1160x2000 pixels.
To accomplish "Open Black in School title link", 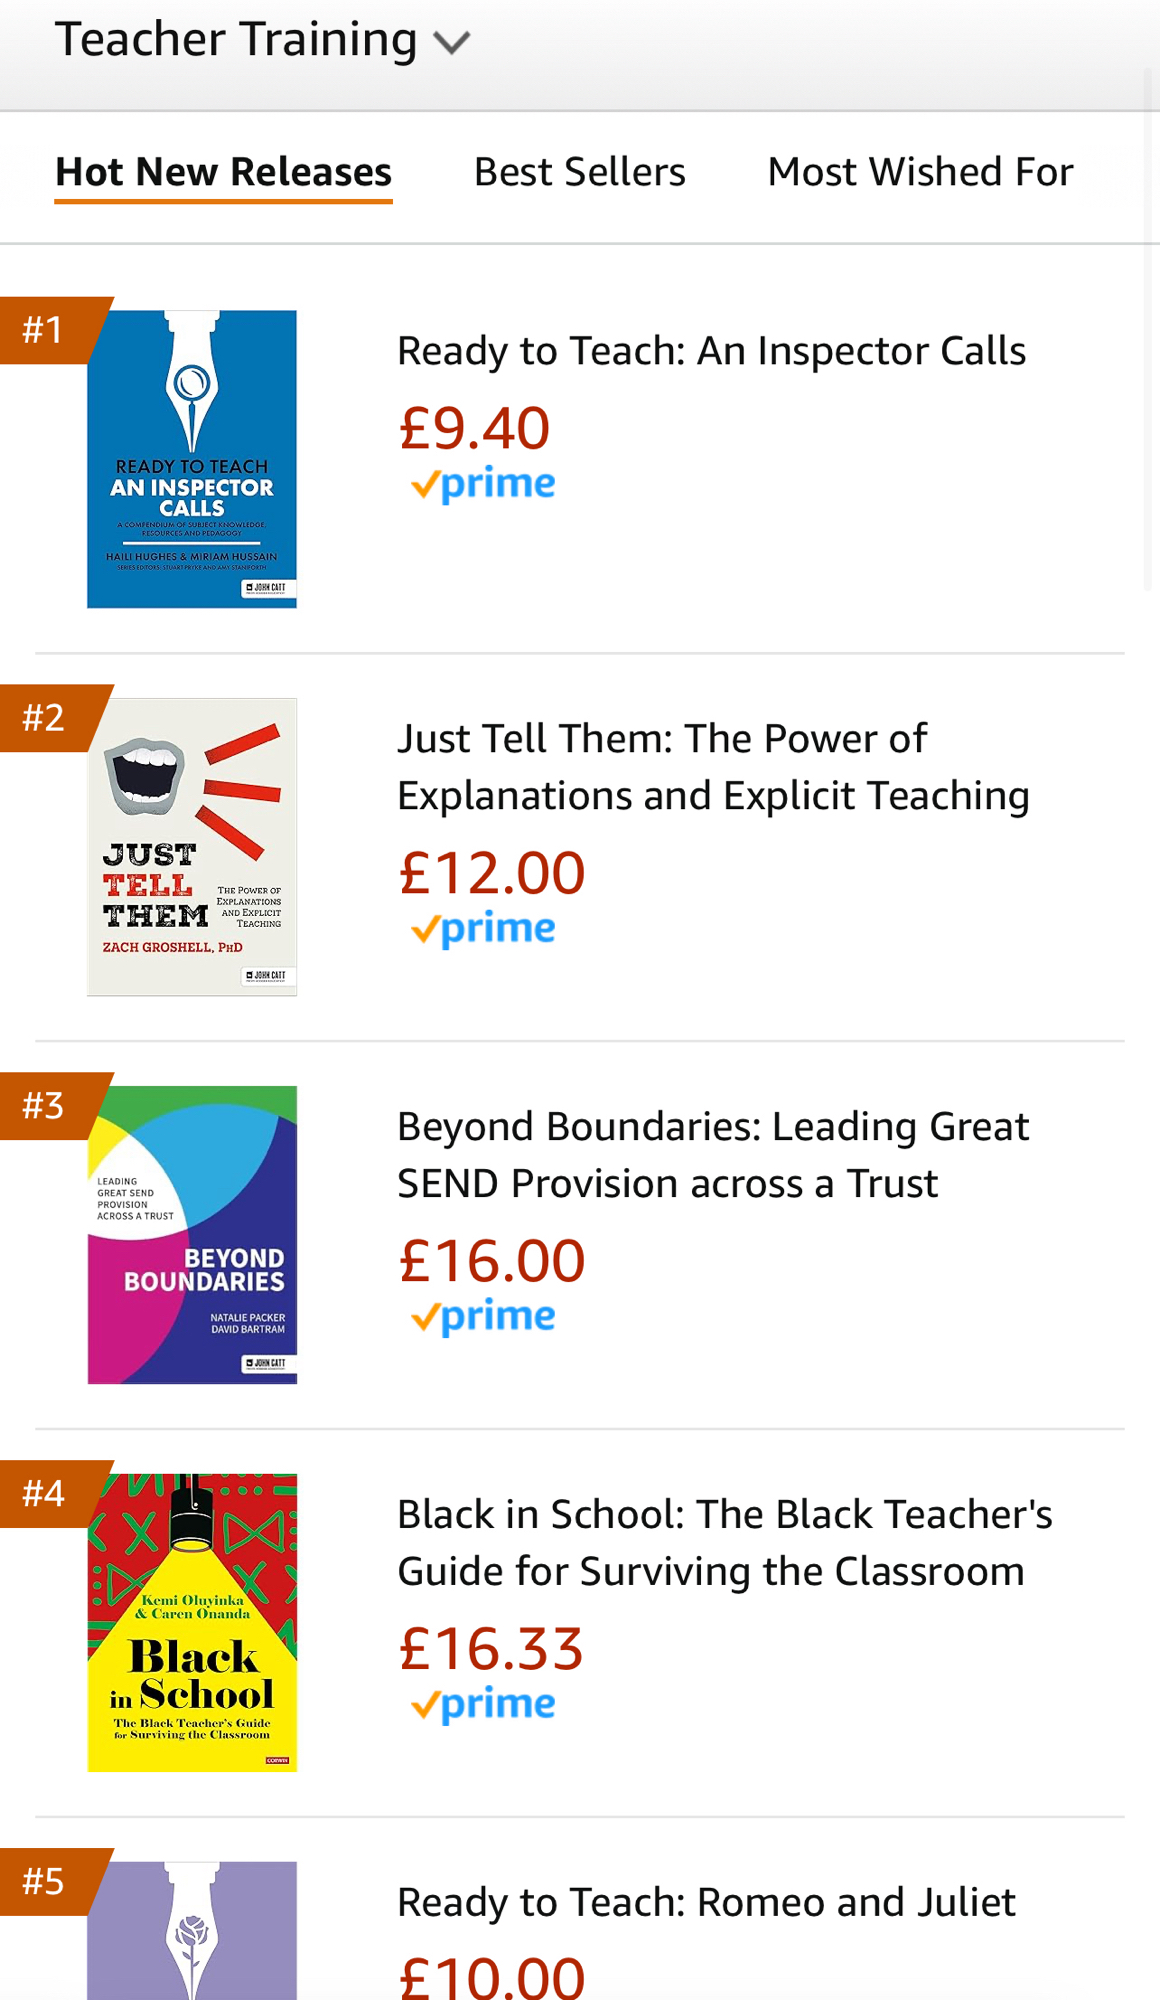I will coord(724,1543).
